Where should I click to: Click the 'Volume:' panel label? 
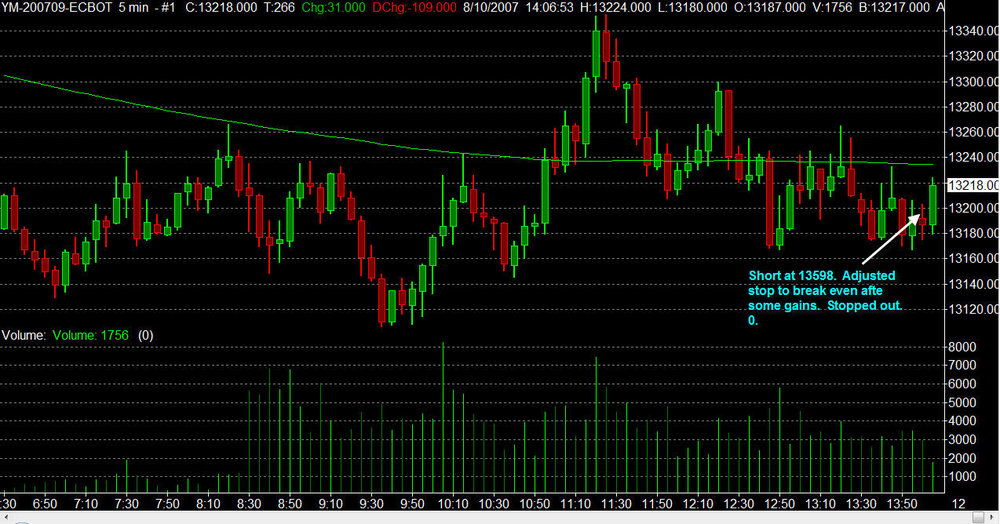coord(24,335)
